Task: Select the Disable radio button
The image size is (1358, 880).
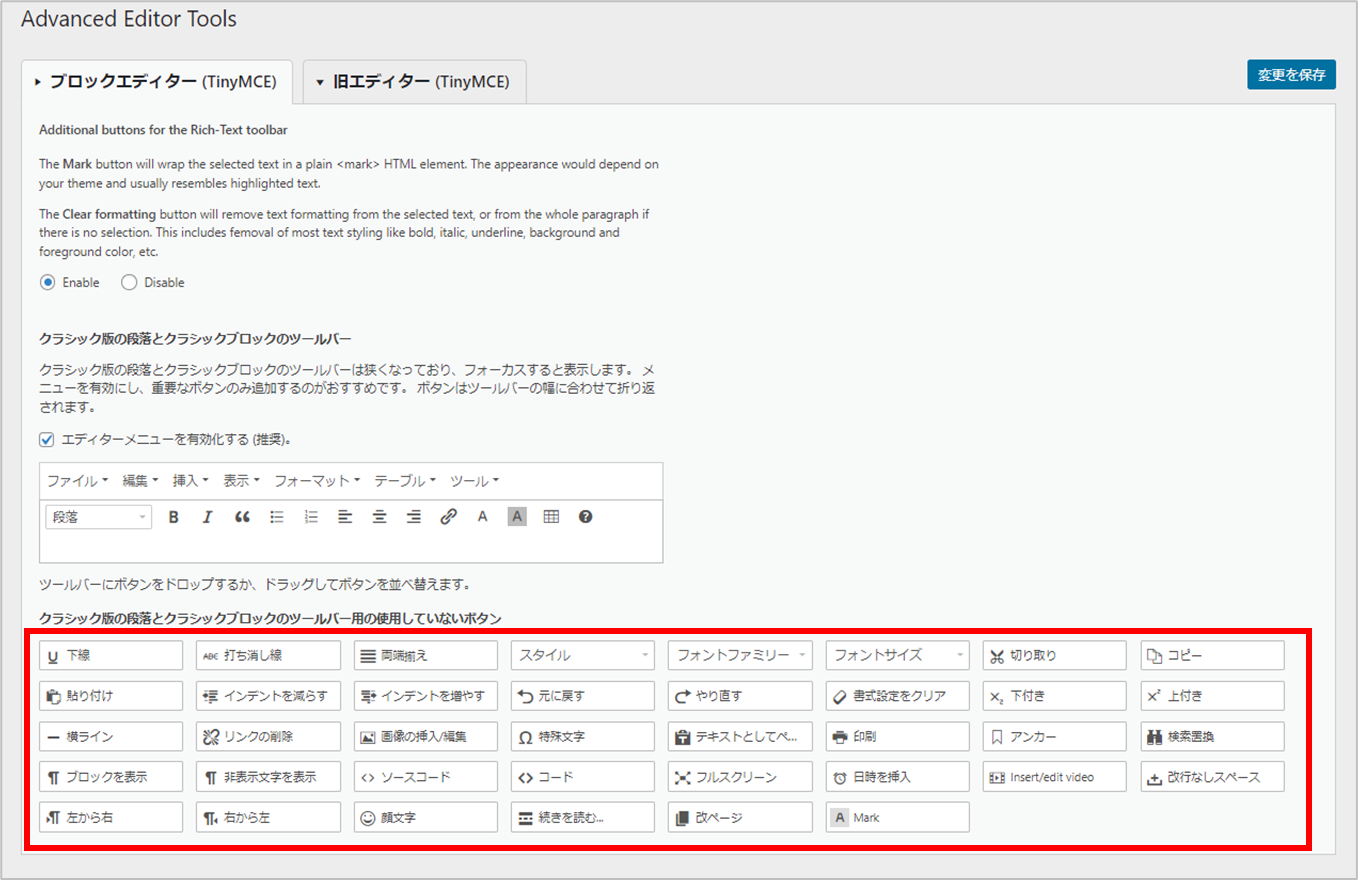Action: (x=129, y=282)
